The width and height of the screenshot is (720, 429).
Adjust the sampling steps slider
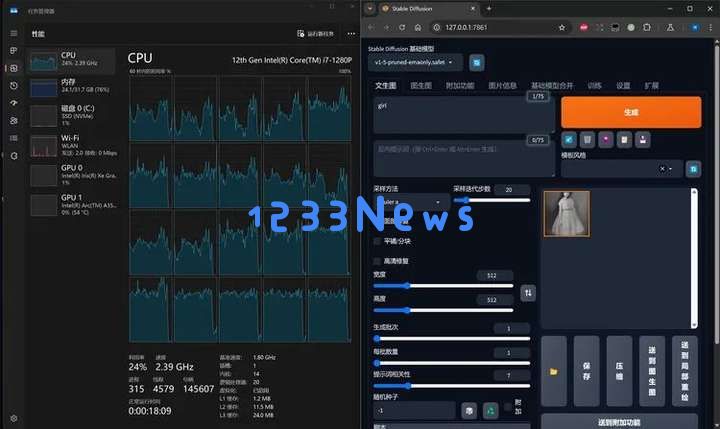tap(492, 200)
